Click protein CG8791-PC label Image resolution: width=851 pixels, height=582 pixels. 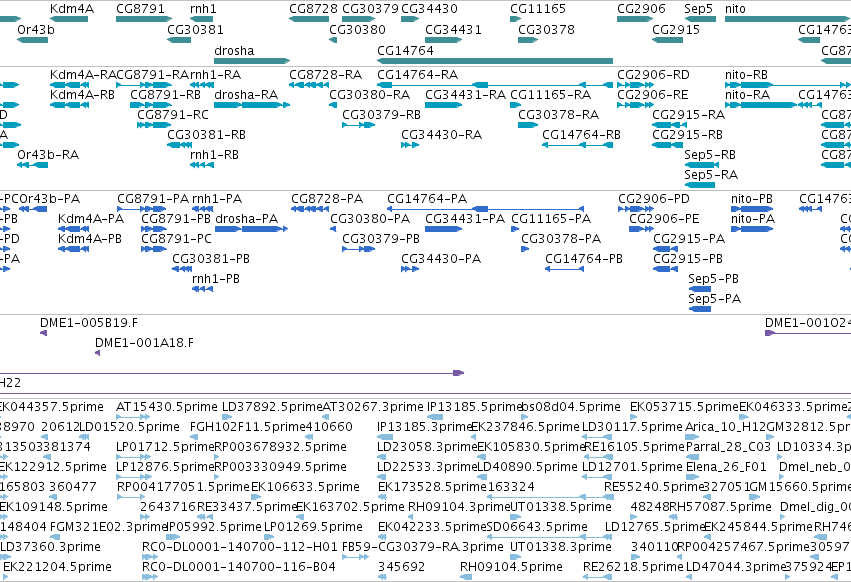pos(176,239)
